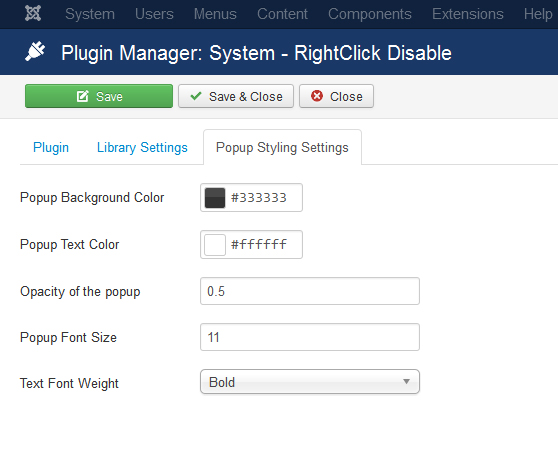Open the Users menu
The image size is (558, 464).
pyautogui.click(x=154, y=14)
